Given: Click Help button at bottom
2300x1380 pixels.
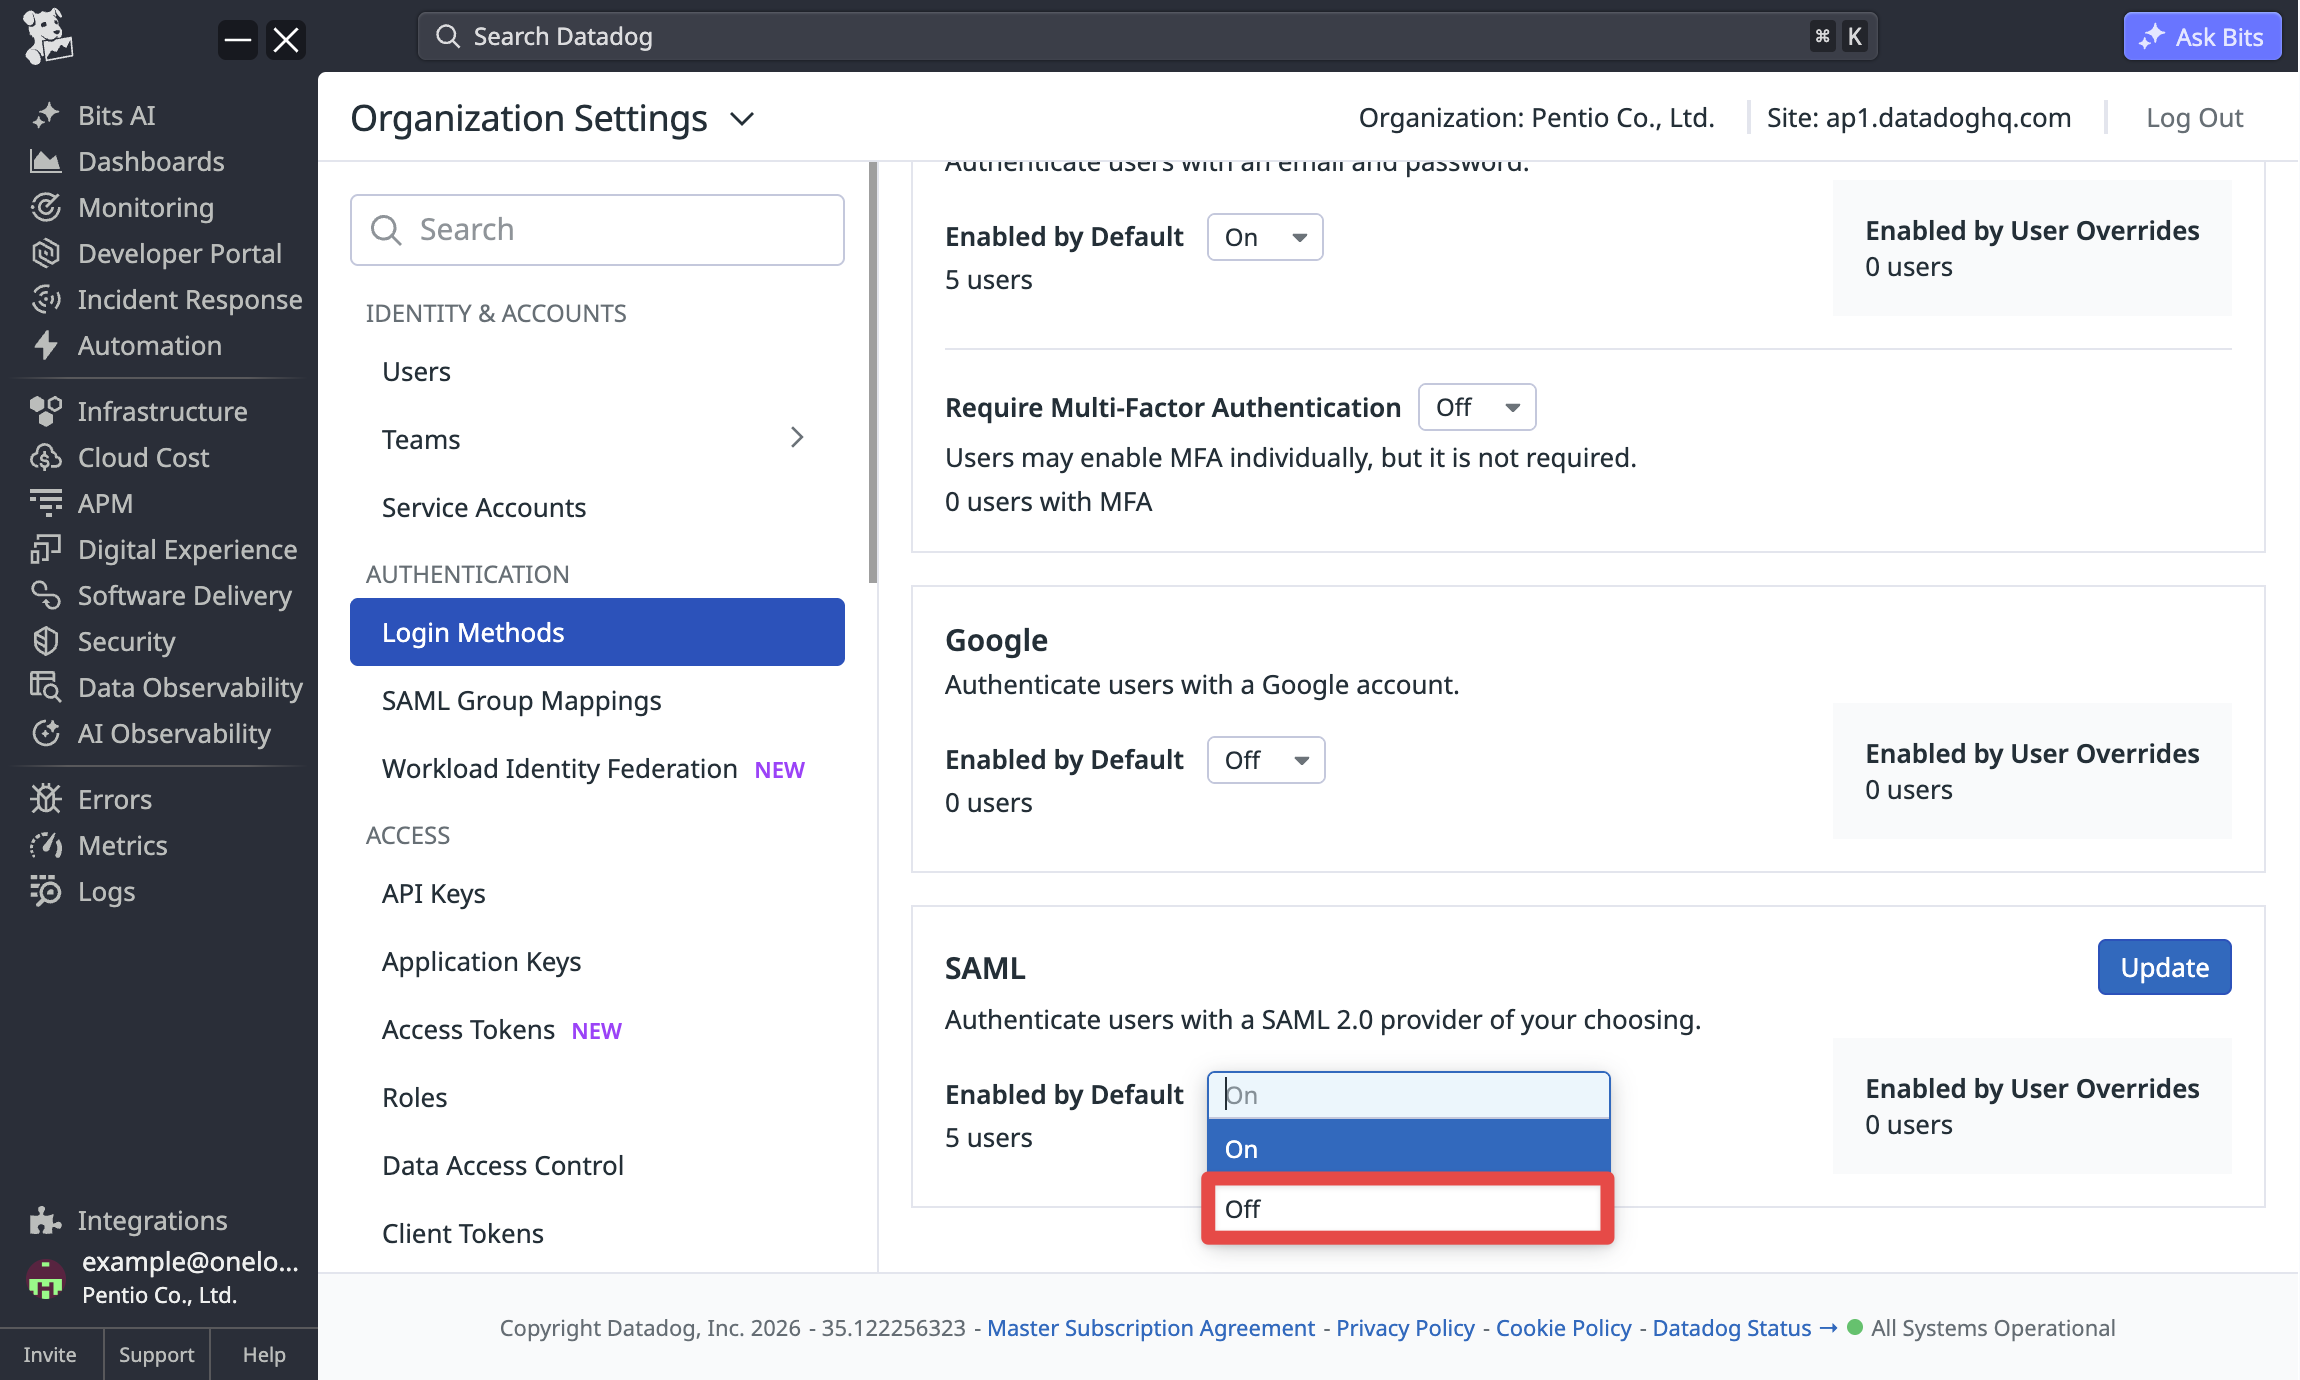Looking at the screenshot, I should pyautogui.click(x=264, y=1355).
